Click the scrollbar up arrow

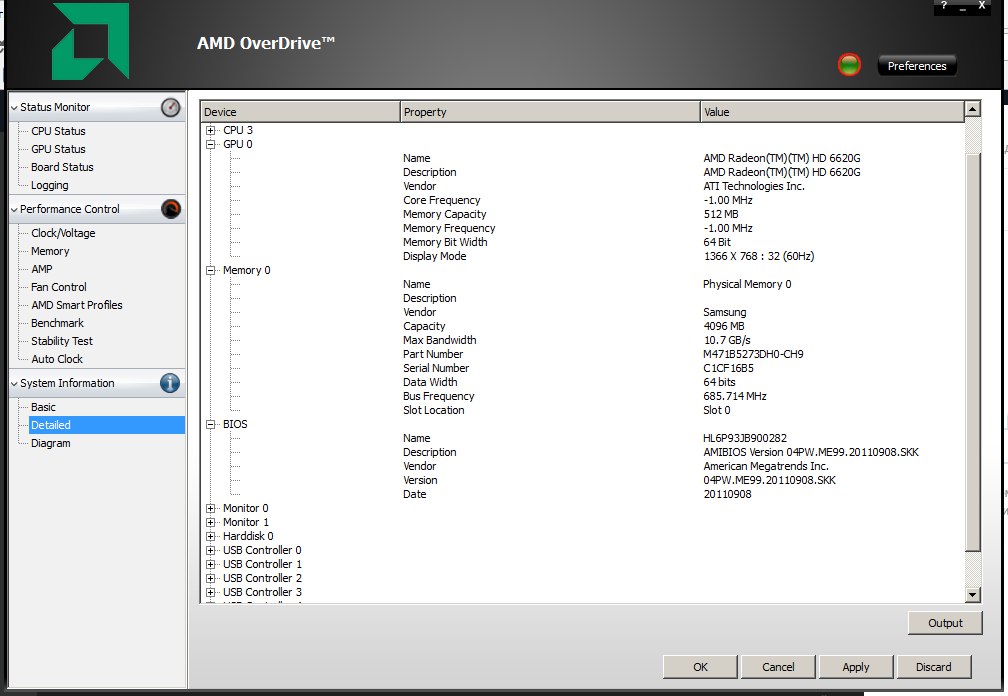(973, 109)
